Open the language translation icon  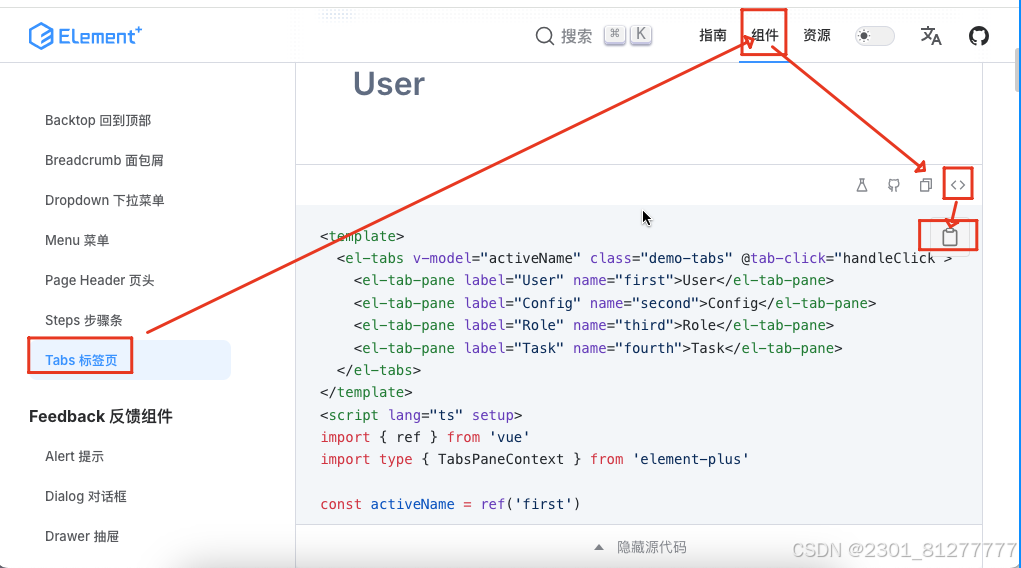tap(930, 36)
